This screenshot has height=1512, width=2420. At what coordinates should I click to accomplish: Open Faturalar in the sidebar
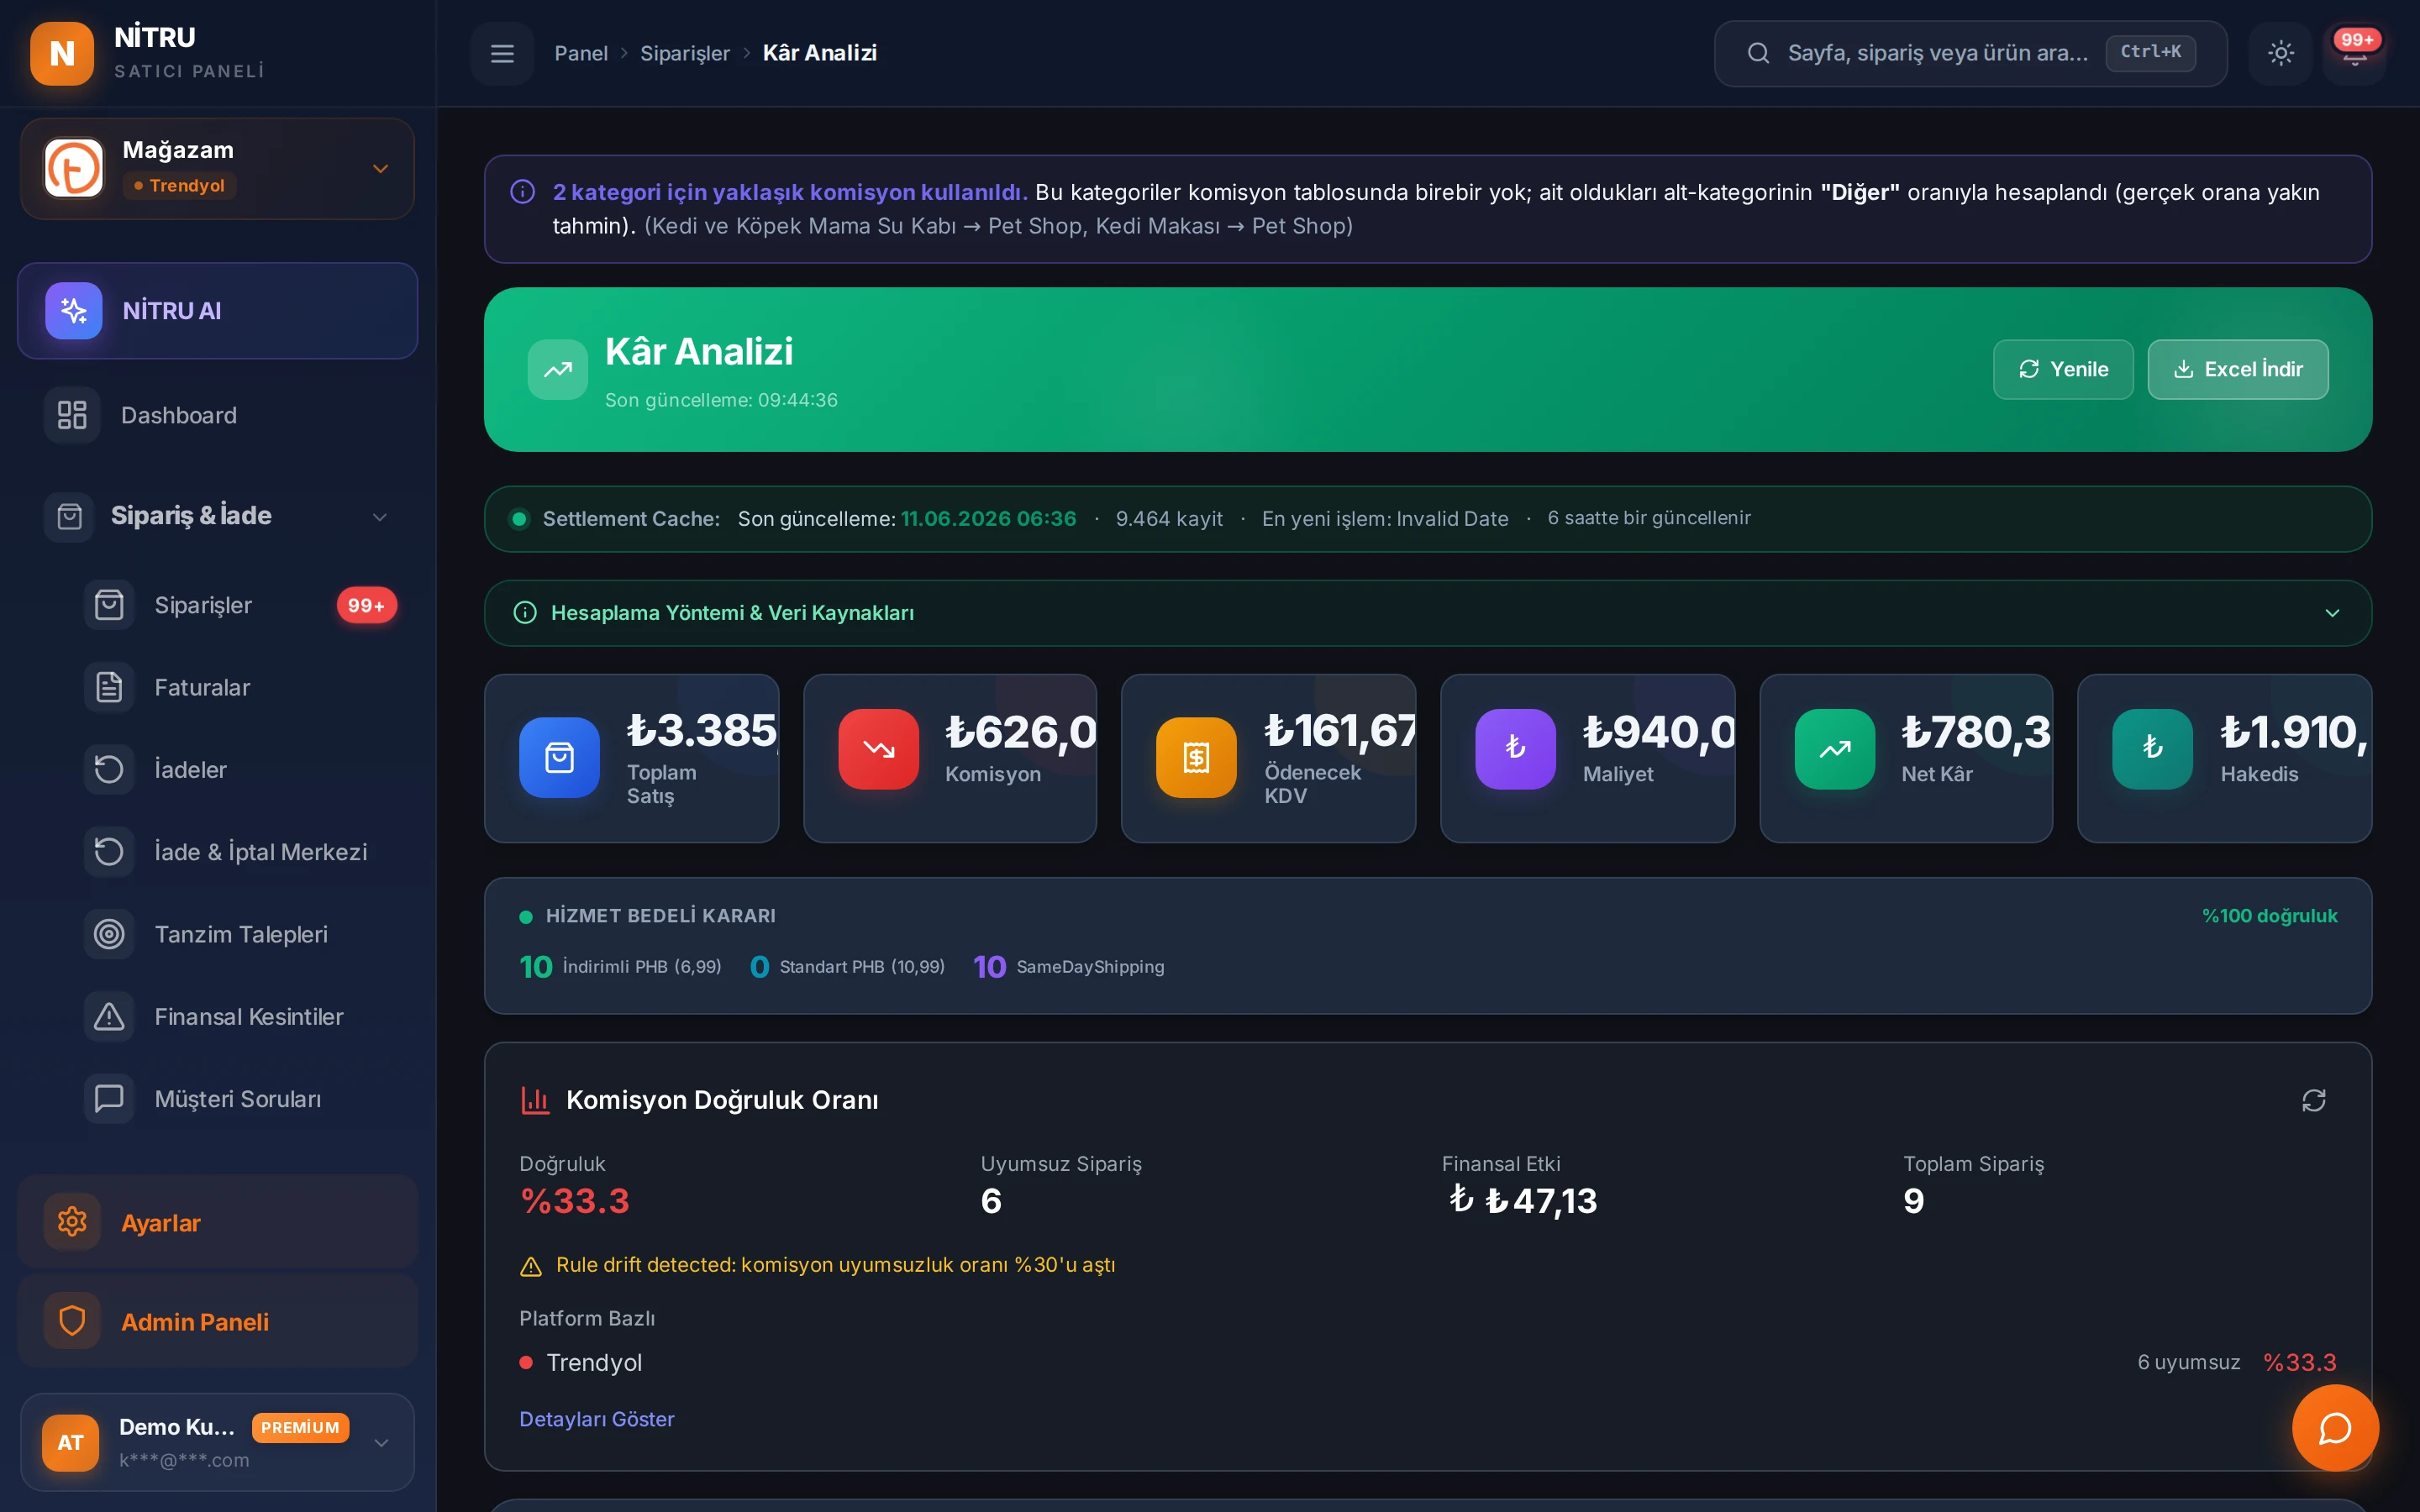coord(240,687)
